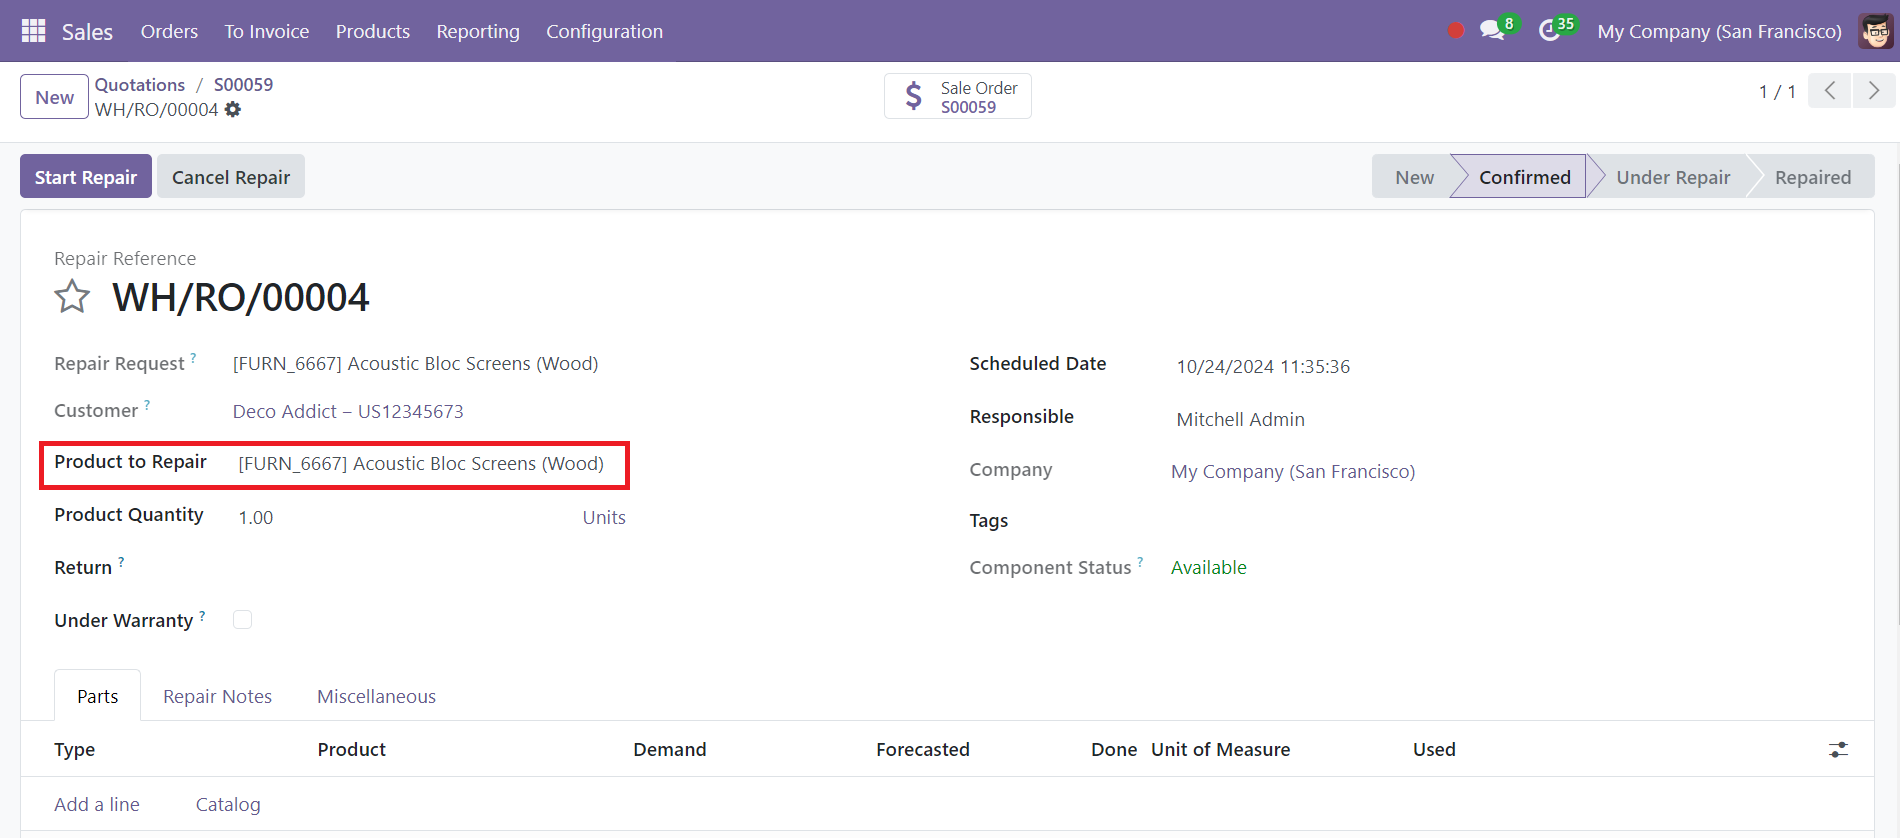
Task: Open the Units unit of measure link
Action: tap(604, 517)
